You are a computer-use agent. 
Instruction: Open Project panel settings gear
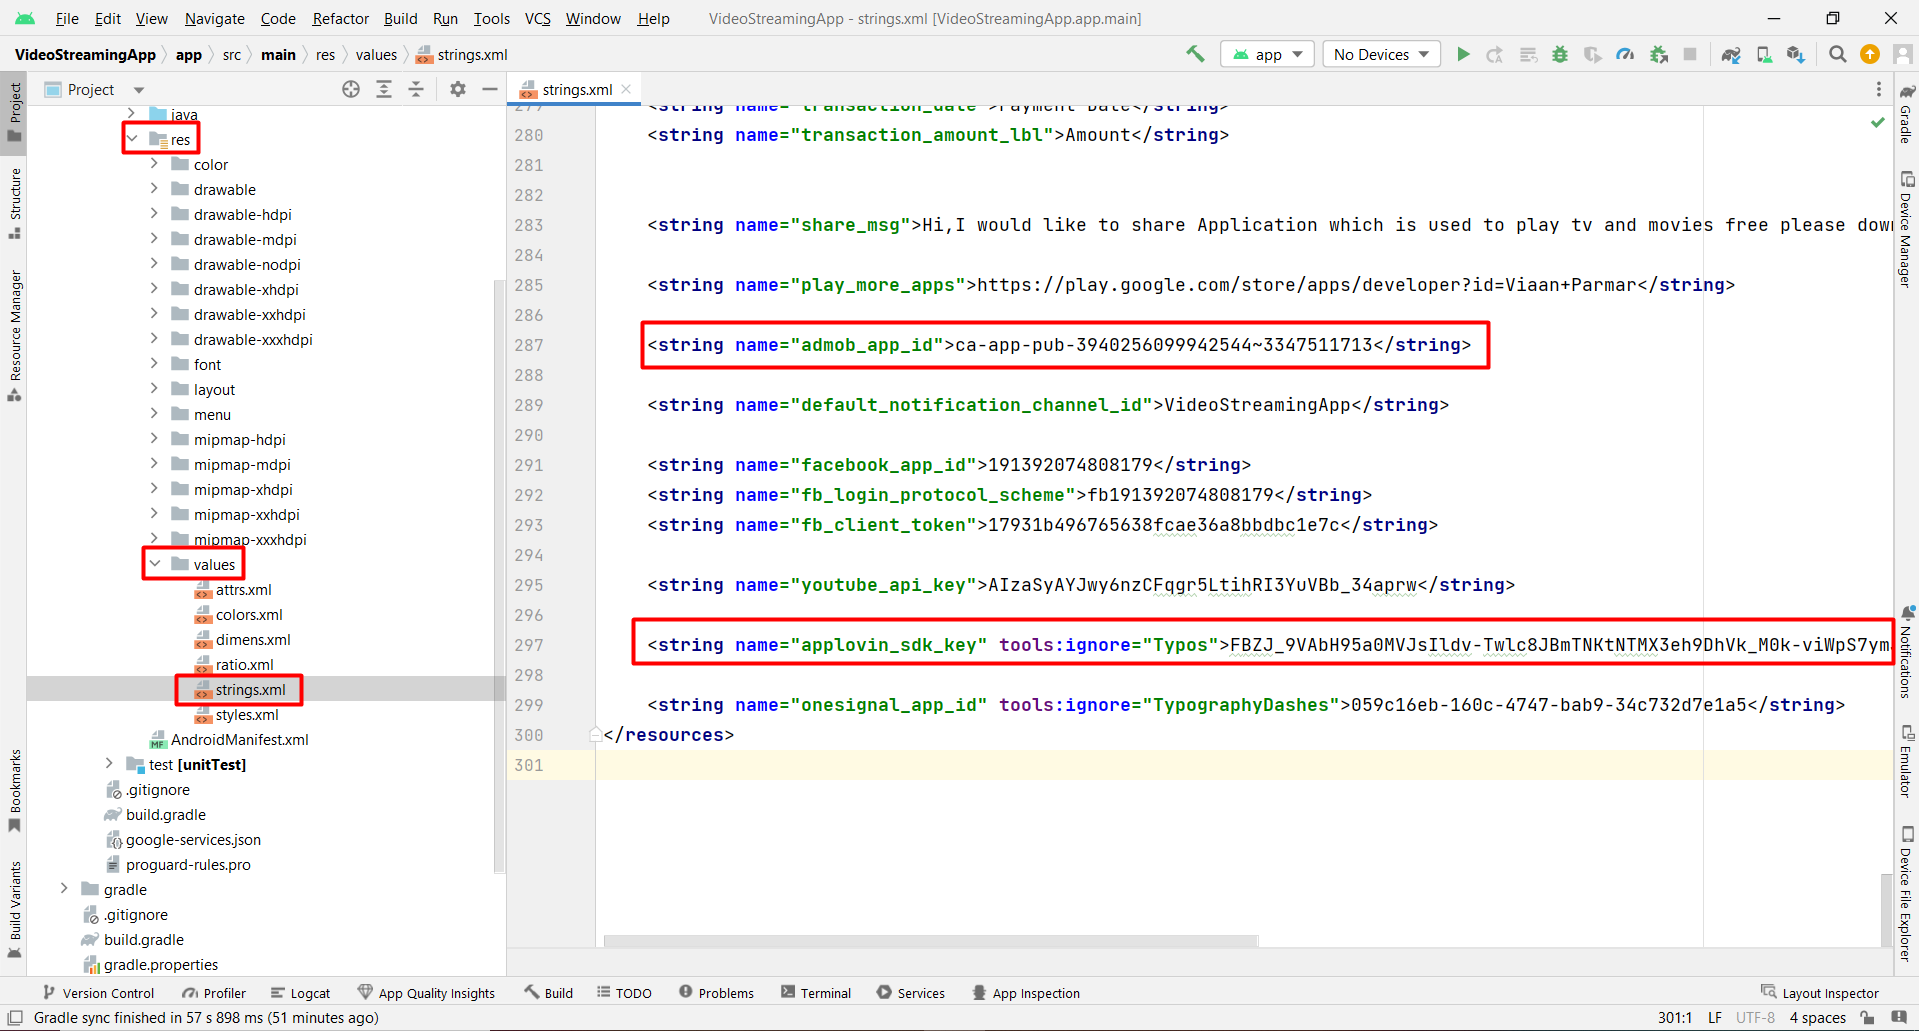(458, 89)
